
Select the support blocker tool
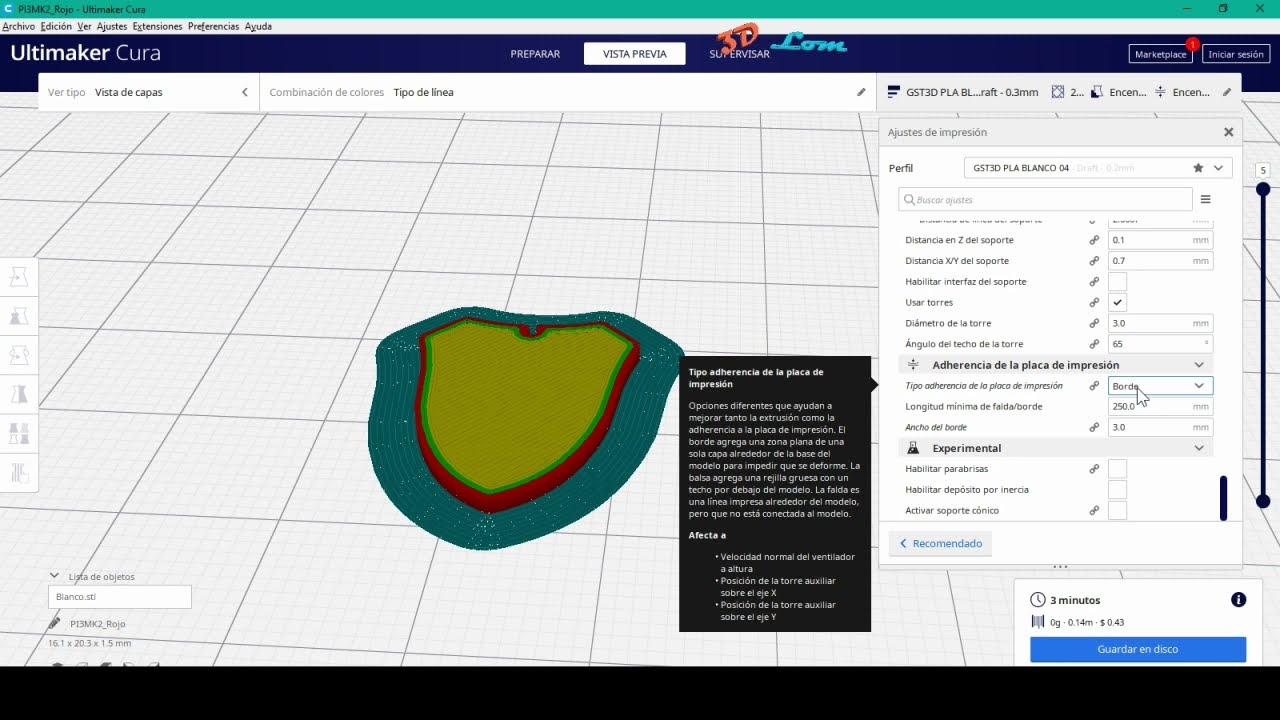pyautogui.click(x=19, y=472)
